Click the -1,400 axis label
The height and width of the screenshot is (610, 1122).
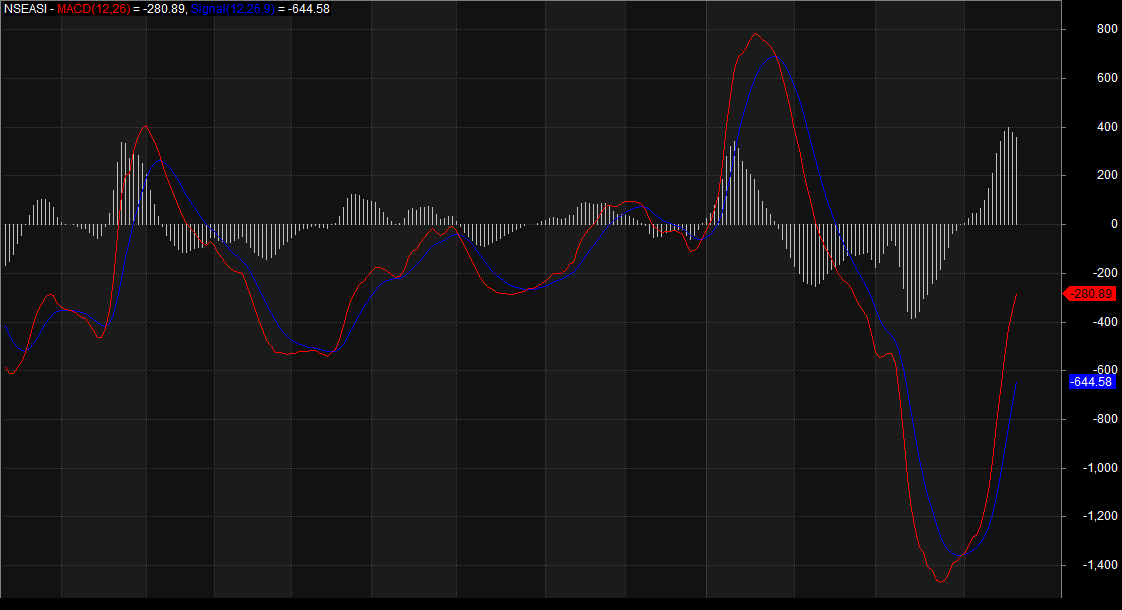(1101, 565)
